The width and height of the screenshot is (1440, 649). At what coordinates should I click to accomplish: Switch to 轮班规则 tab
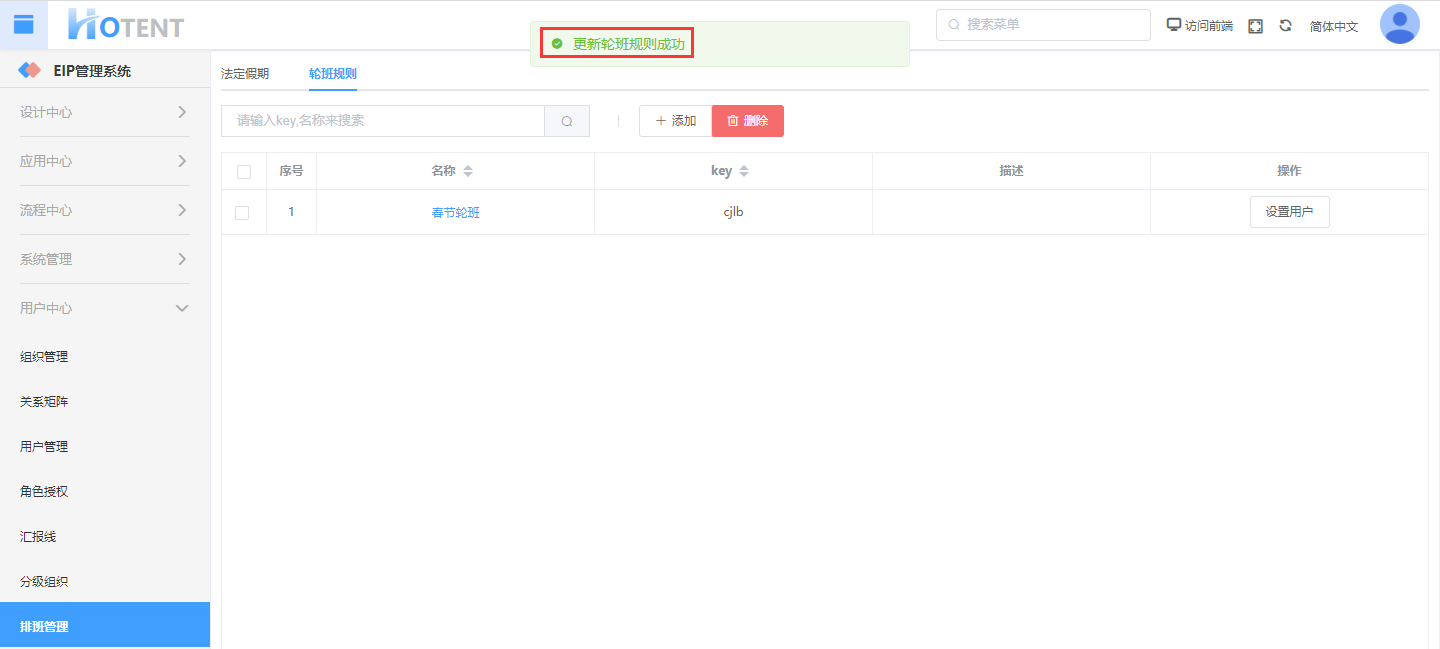click(x=333, y=73)
